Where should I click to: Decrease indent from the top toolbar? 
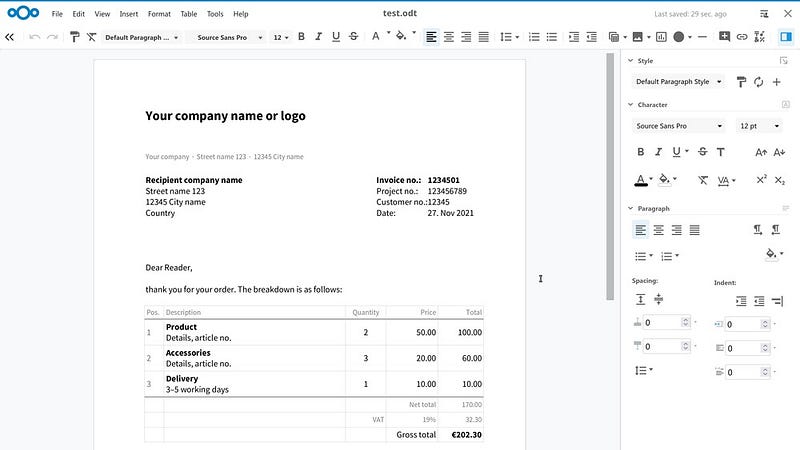(591, 37)
